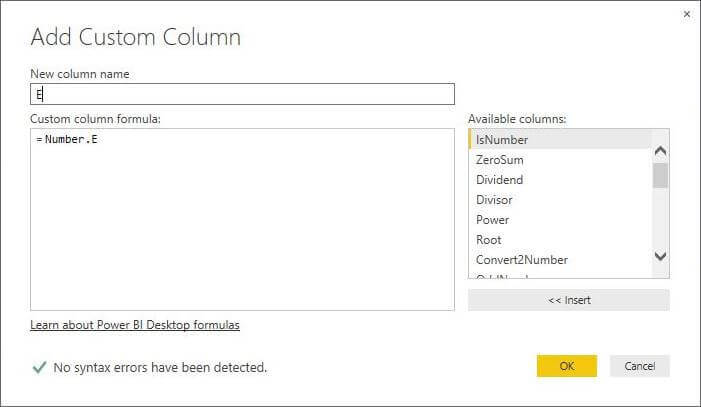Click the Number.E formula text
The width and height of the screenshot is (701, 407).
click(71, 139)
